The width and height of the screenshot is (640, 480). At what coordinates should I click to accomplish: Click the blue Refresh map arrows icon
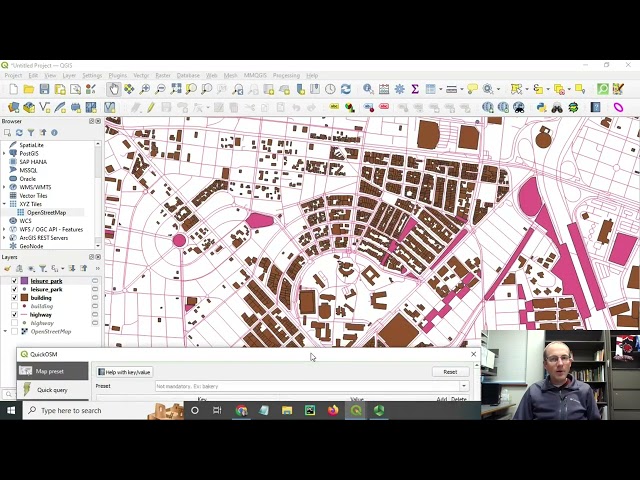[x=346, y=89]
